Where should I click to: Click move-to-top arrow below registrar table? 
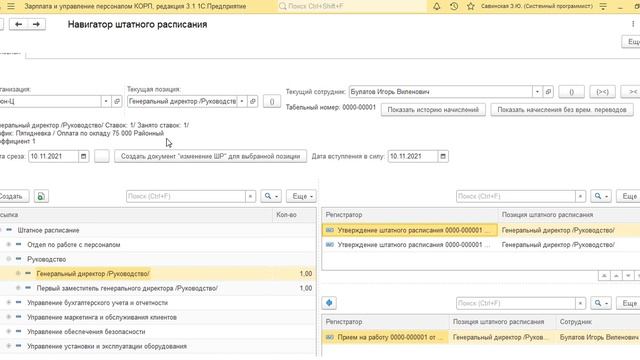click(604, 276)
